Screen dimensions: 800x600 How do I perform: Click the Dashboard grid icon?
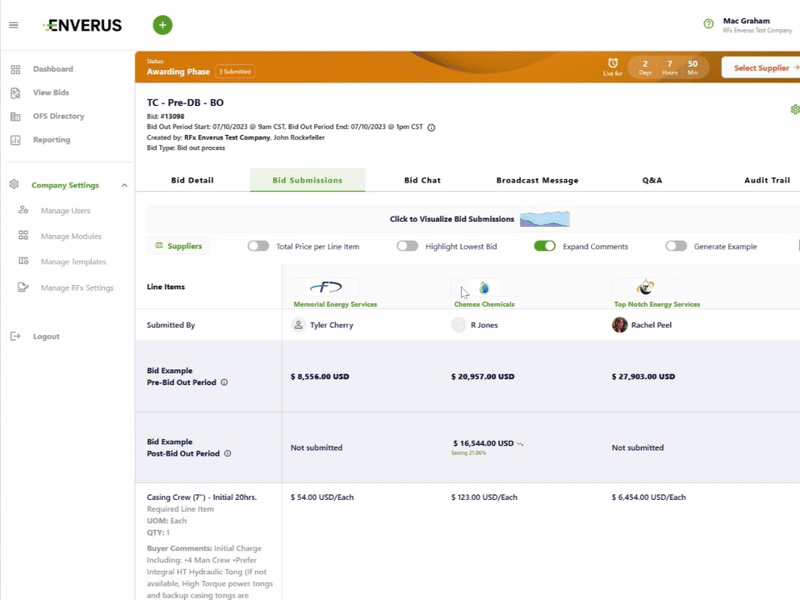pos(15,69)
